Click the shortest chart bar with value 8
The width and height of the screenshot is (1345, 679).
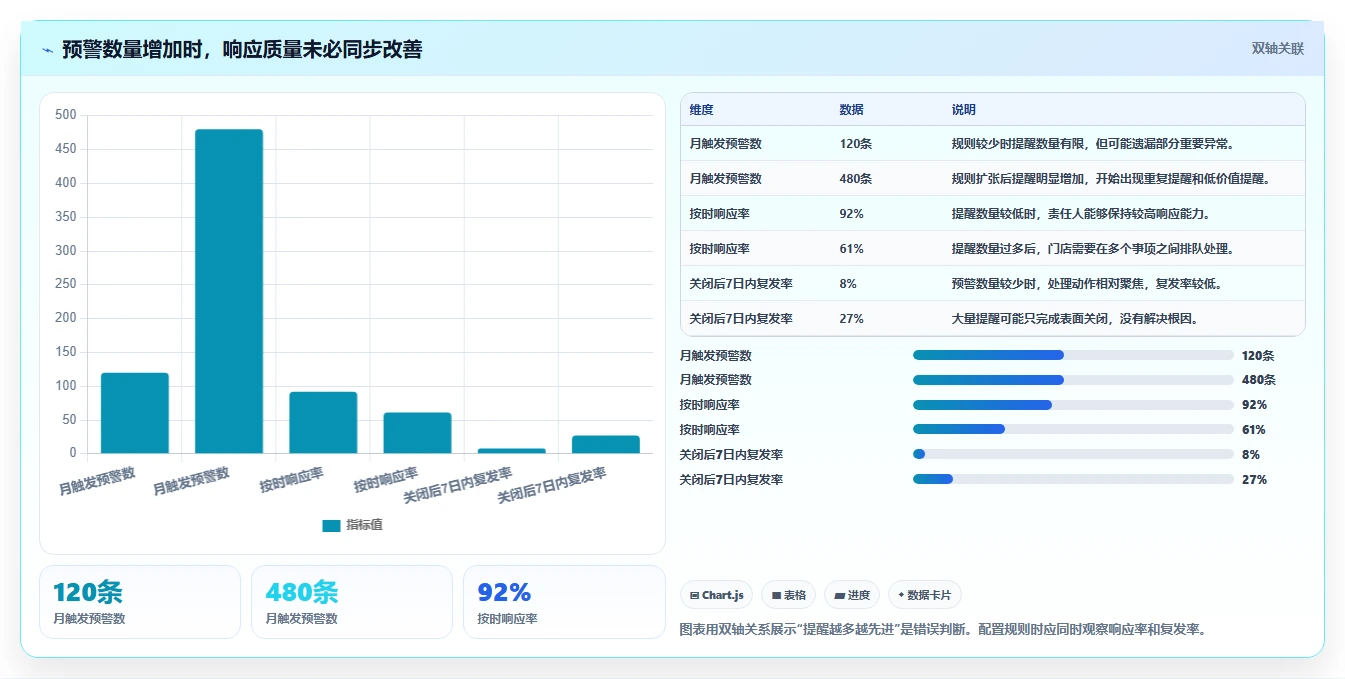pyautogui.click(x=512, y=451)
